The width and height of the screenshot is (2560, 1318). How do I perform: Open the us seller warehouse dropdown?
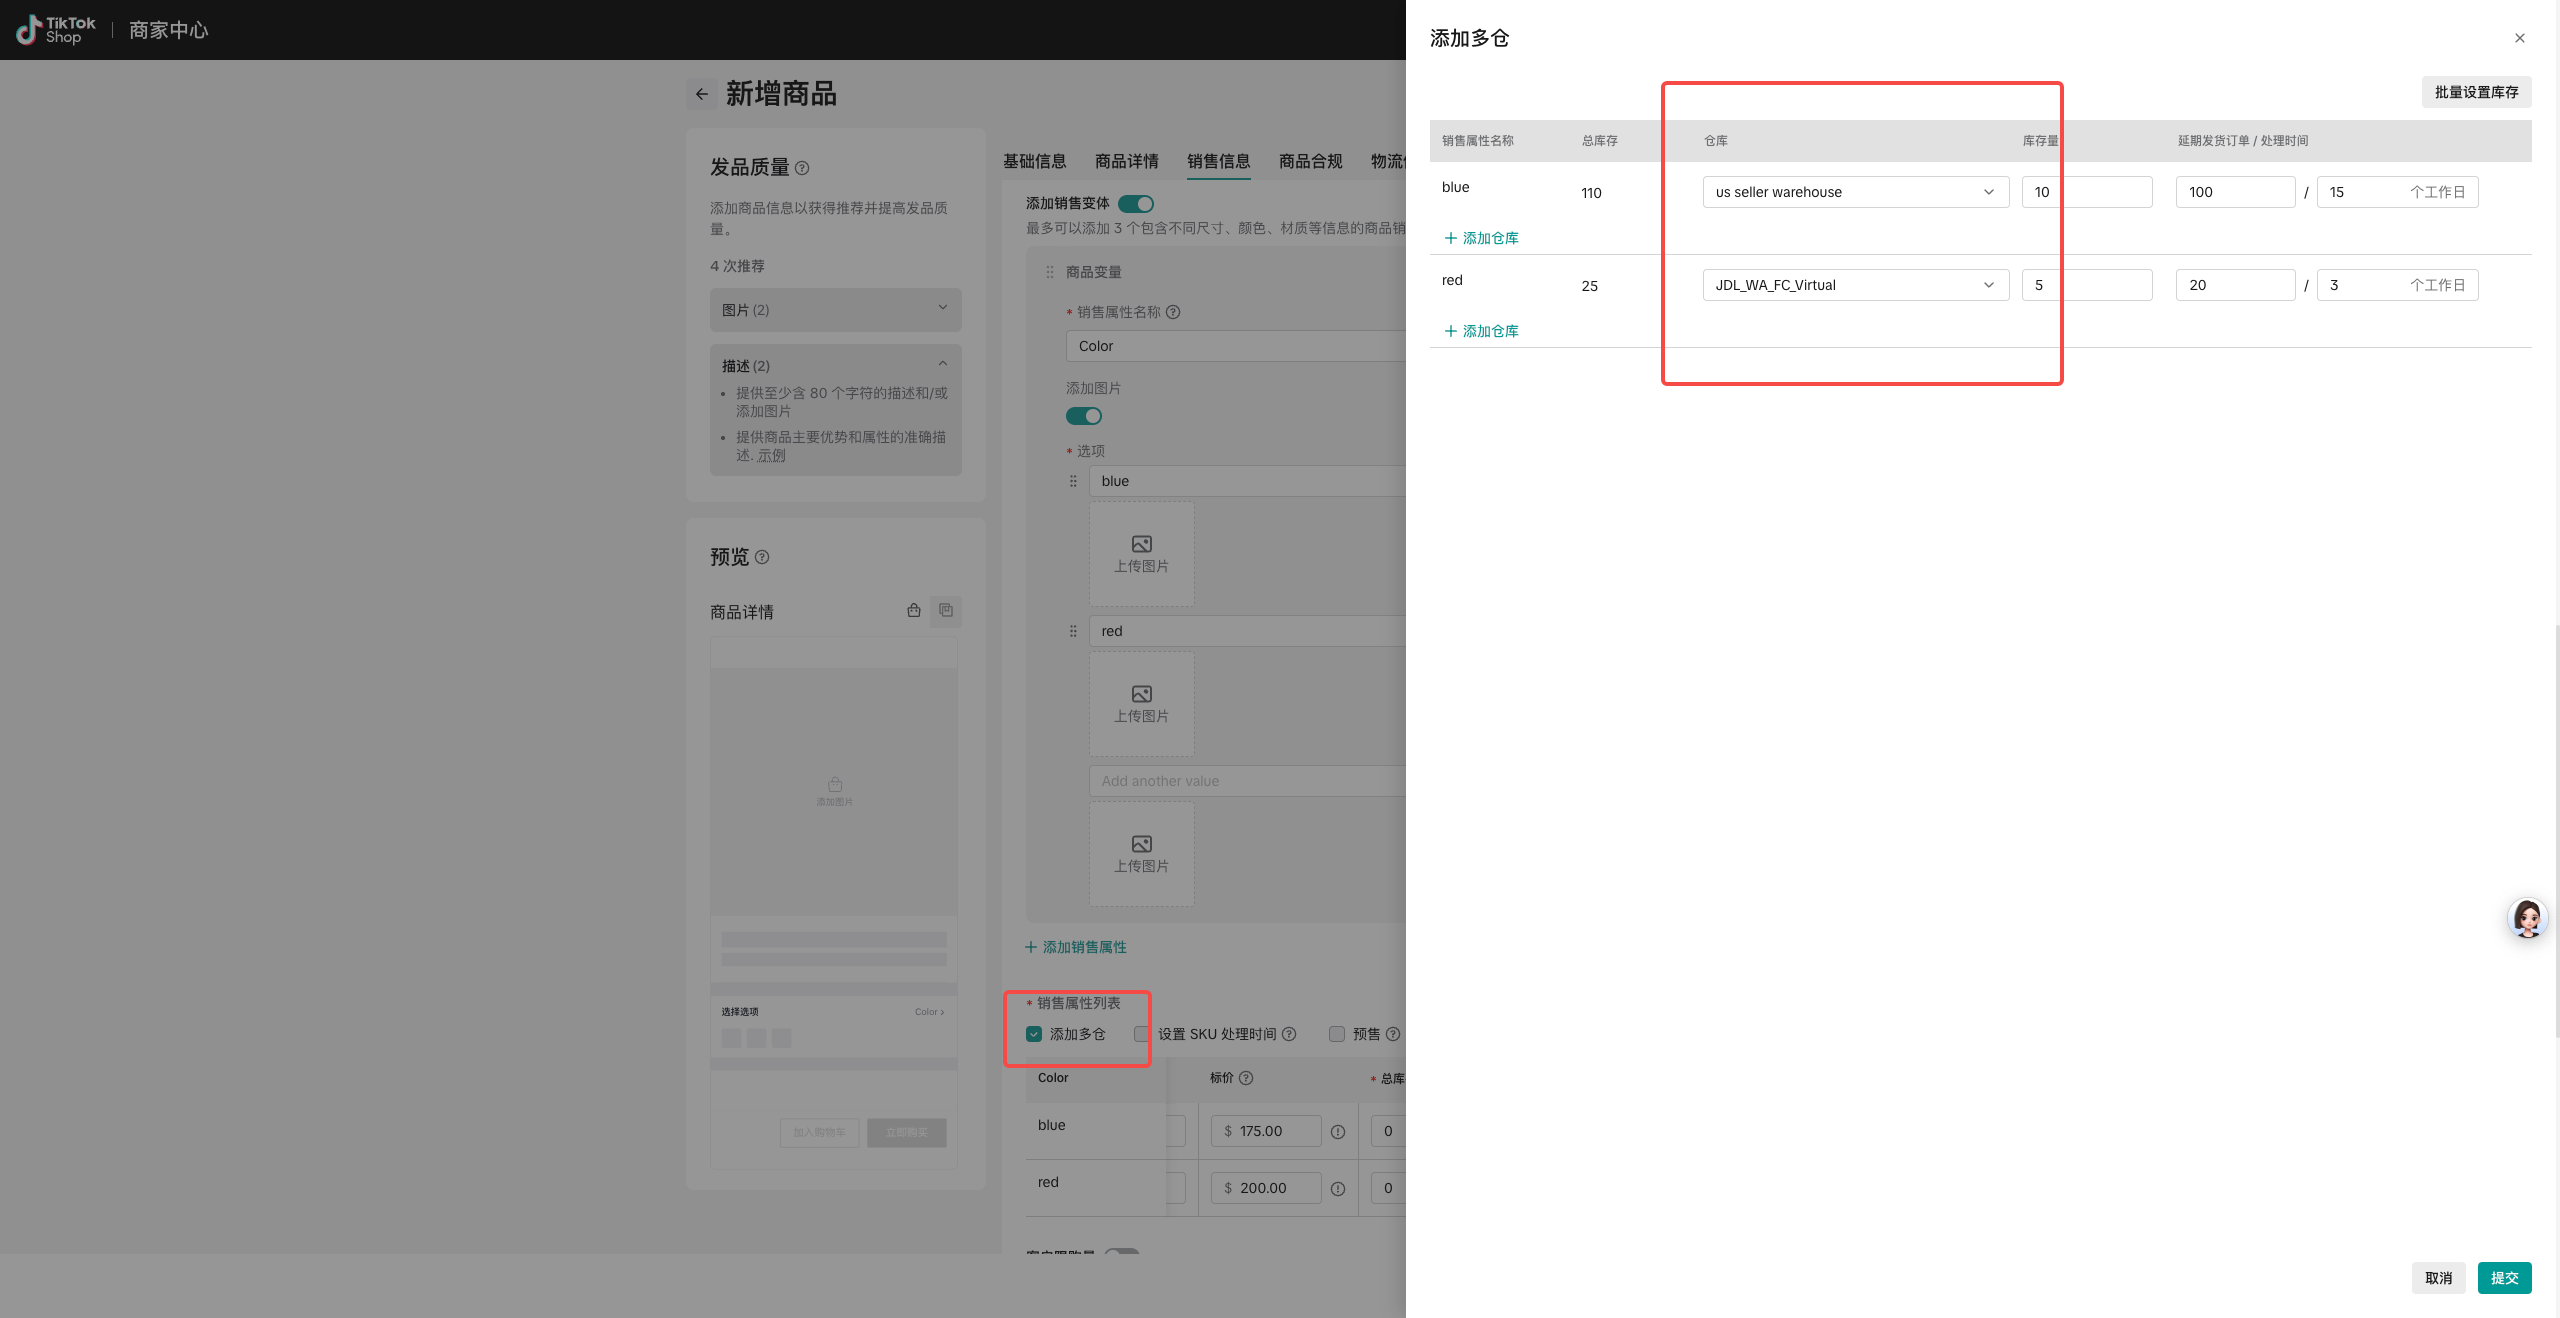[x=1855, y=192]
